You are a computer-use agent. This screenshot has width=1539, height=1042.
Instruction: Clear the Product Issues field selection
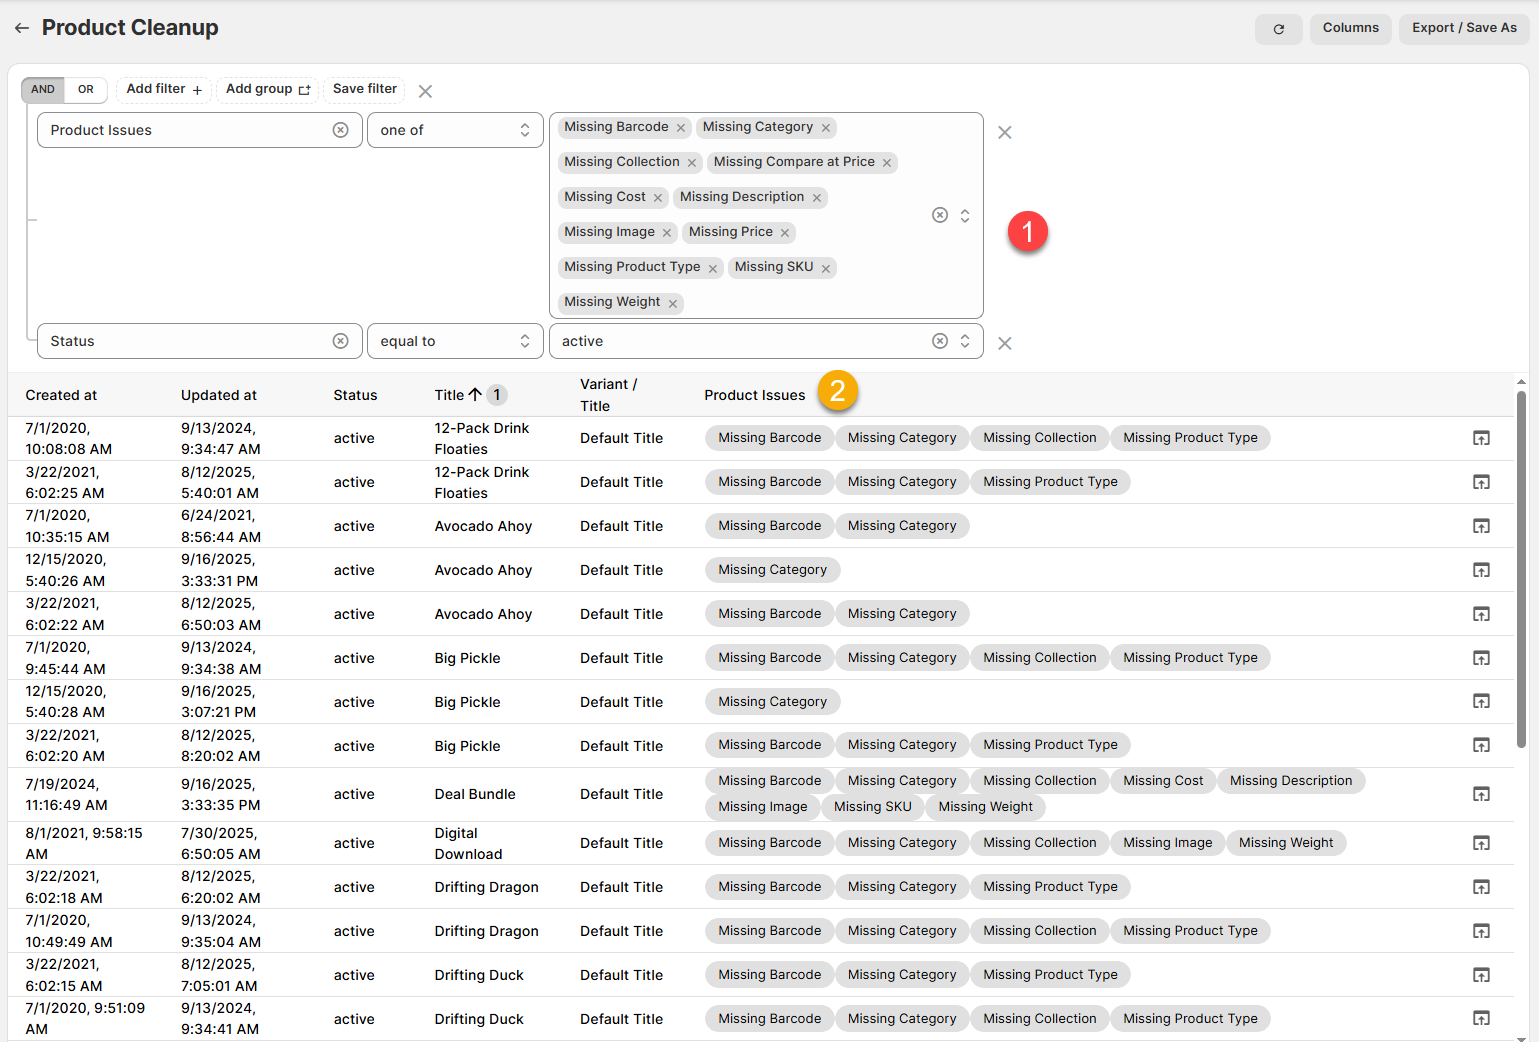(341, 130)
